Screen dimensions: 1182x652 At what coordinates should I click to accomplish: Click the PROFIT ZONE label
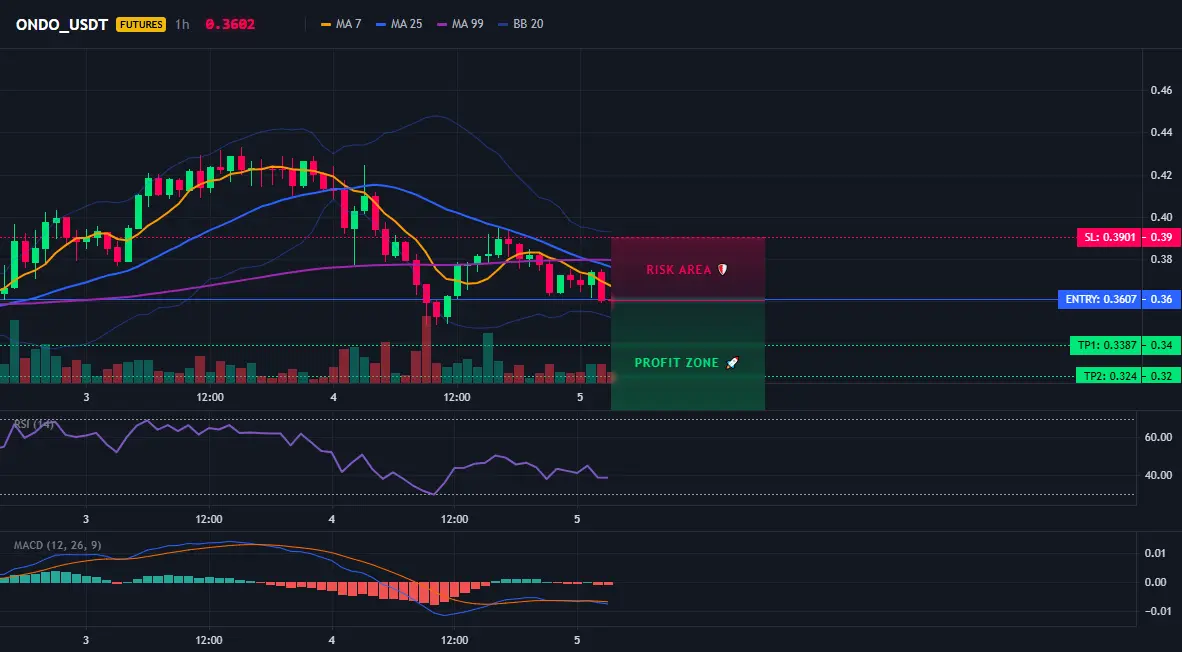[x=676, y=363]
